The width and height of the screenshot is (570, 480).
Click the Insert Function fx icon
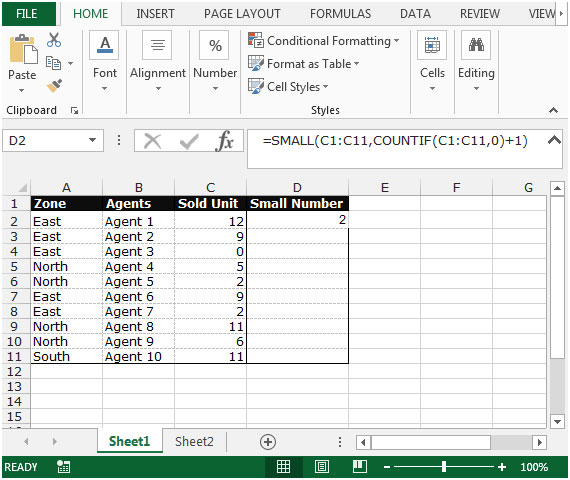tap(224, 141)
